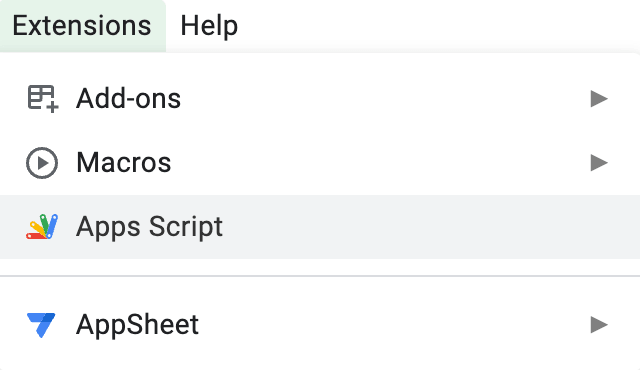The image size is (640, 370).
Task: Select the Add-ons text label
Action: pos(129,99)
